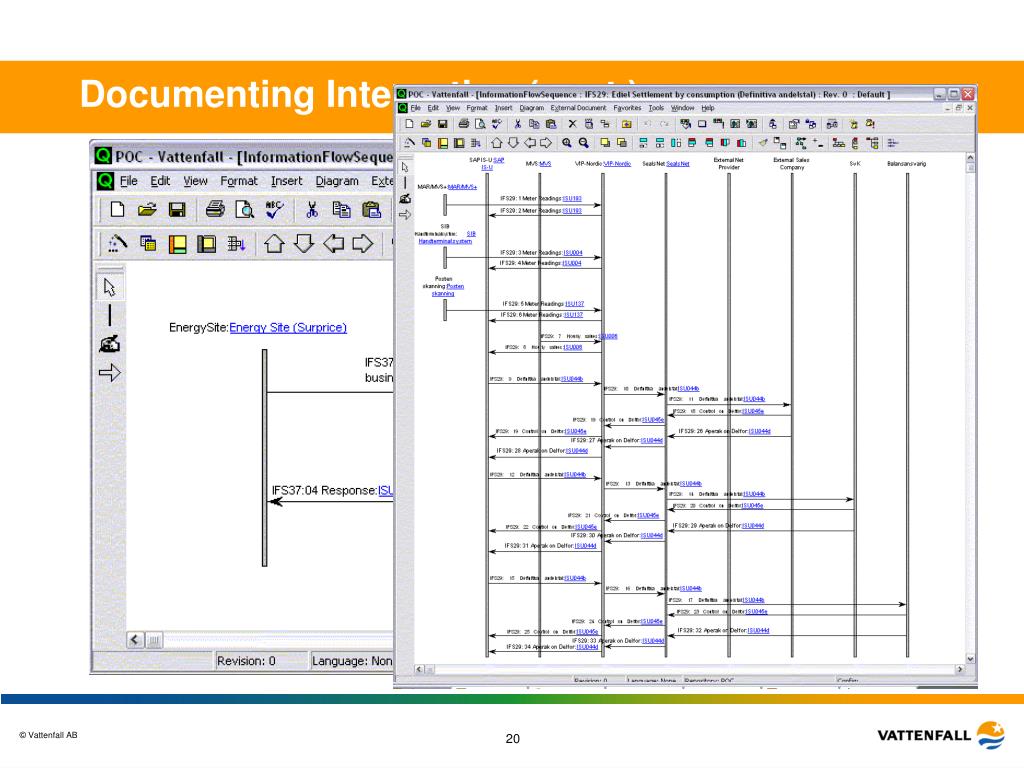Click External Sales Company lane label
This screenshot has width=1024, height=768.
pyautogui.click(x=791, y=163)
